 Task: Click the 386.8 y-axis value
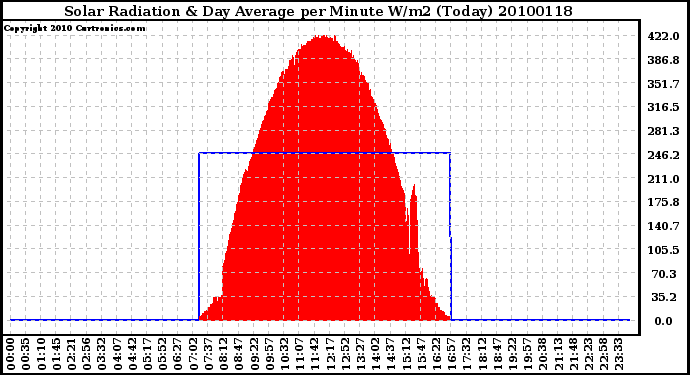pyautogui.click(x=663, y=60)
